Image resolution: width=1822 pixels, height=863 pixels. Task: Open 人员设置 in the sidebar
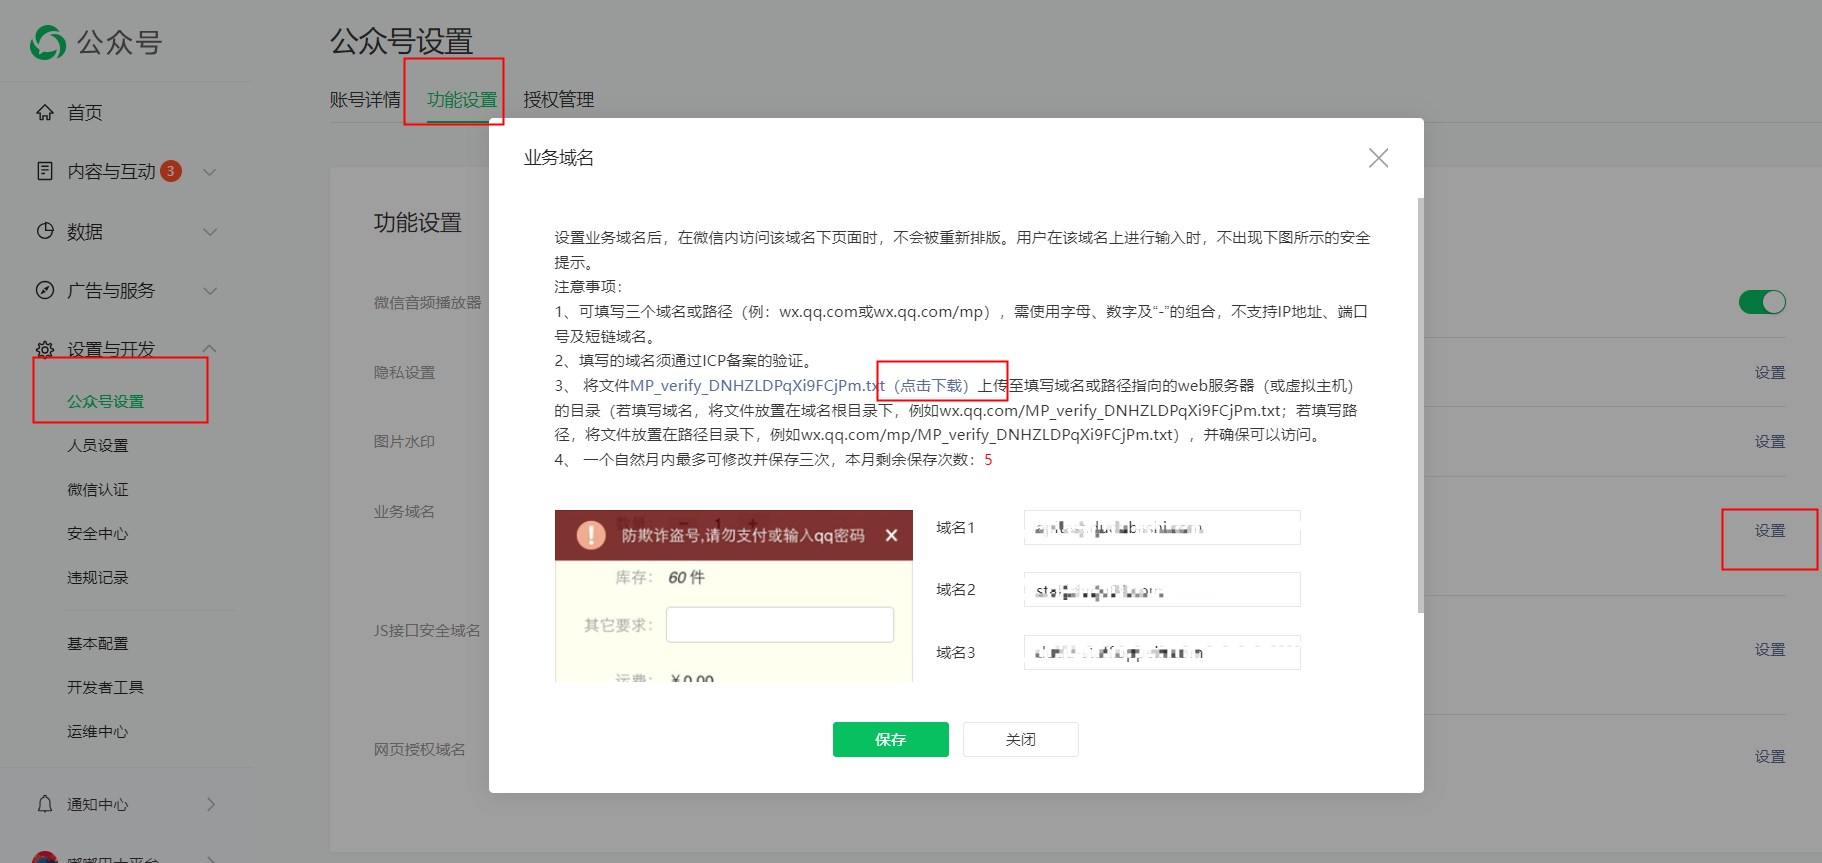[x=98, y=445]
